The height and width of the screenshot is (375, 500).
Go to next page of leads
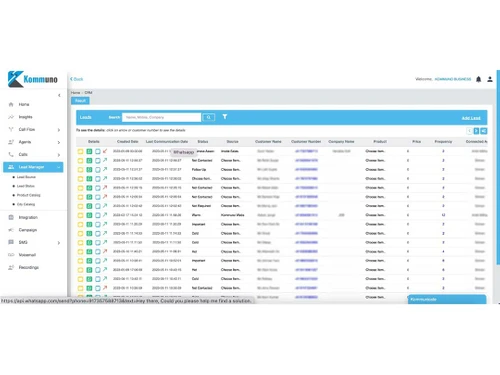point(476,131)
